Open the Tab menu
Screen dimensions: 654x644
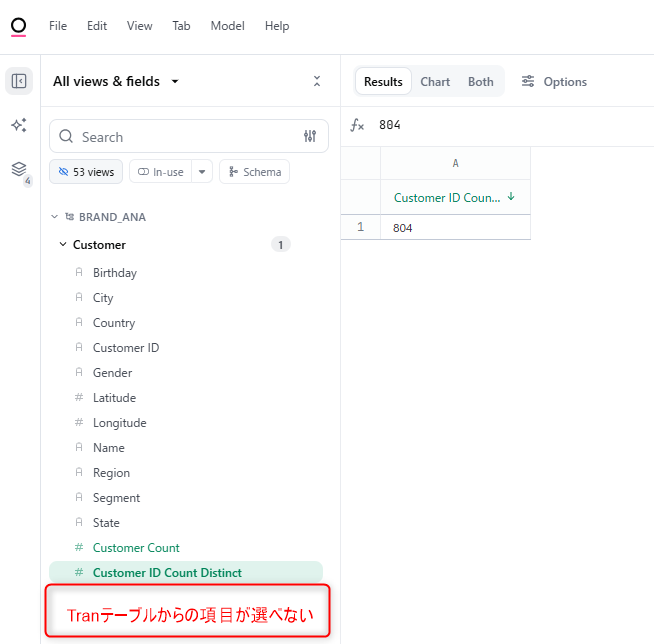coord(181,26)
